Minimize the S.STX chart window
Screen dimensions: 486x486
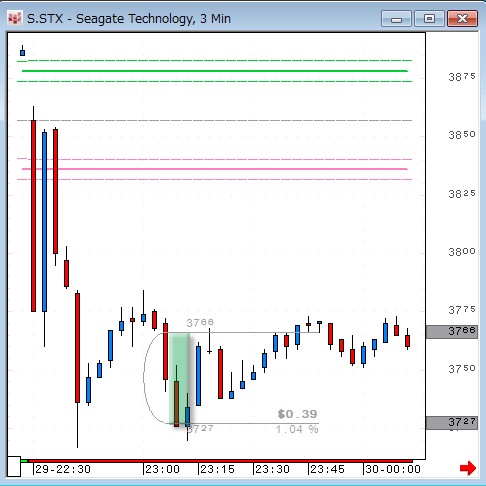click(x=396, y=18)
